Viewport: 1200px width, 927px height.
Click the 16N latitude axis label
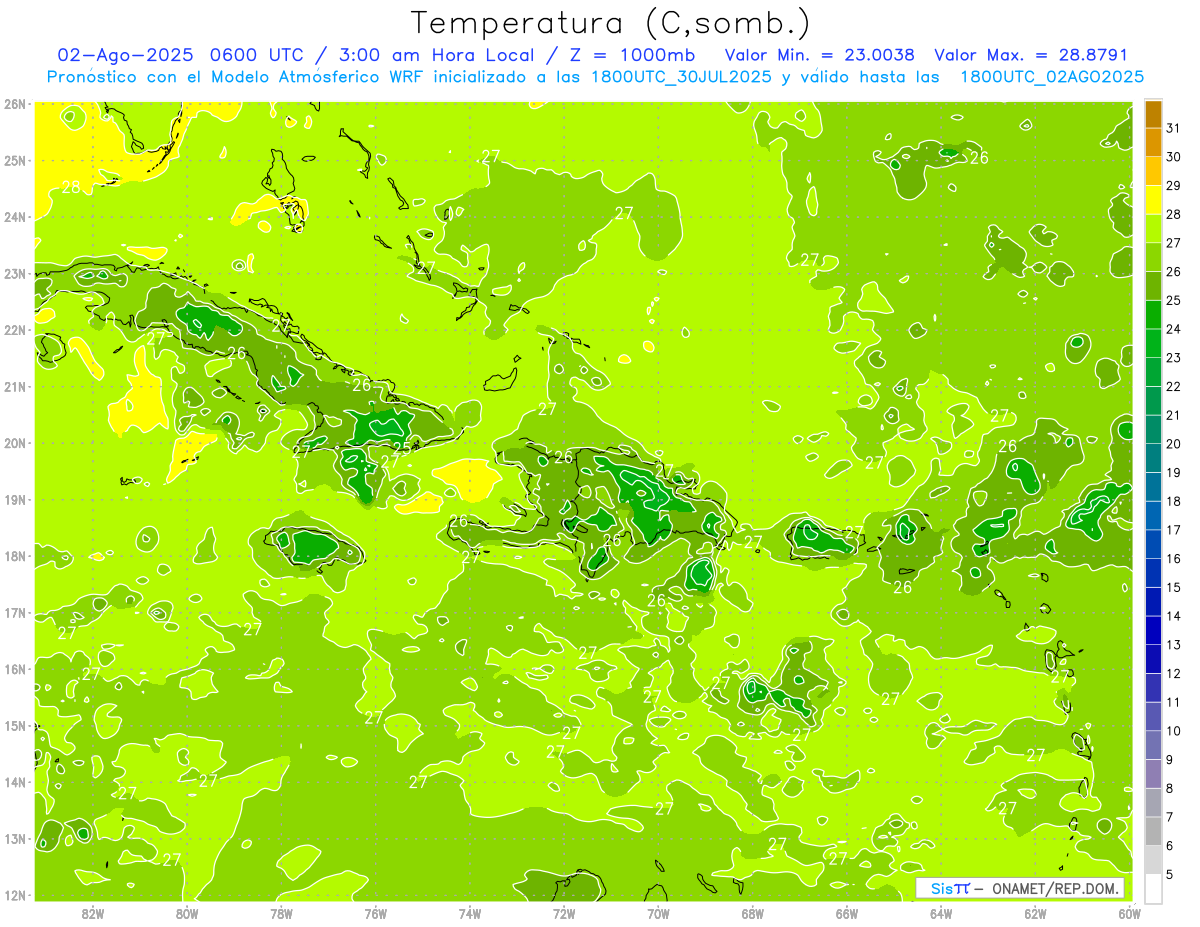point(14,669)
